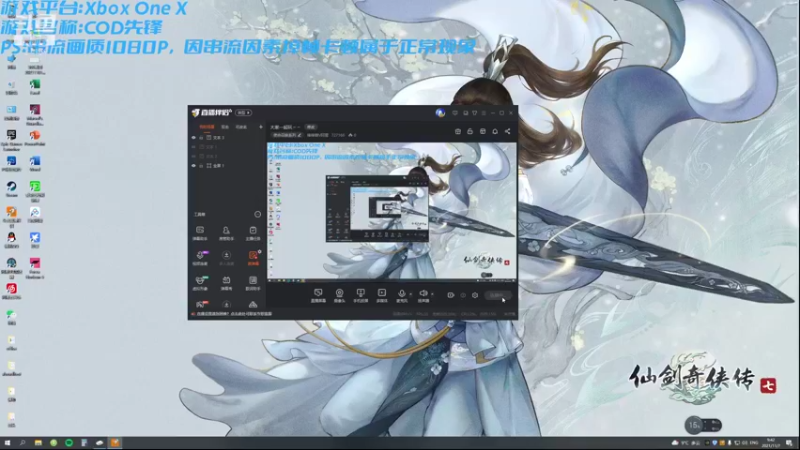Add a phone screen-cast source from the bottom toolbar
Screen dimensions: 800x450
(x=361, y=295)
